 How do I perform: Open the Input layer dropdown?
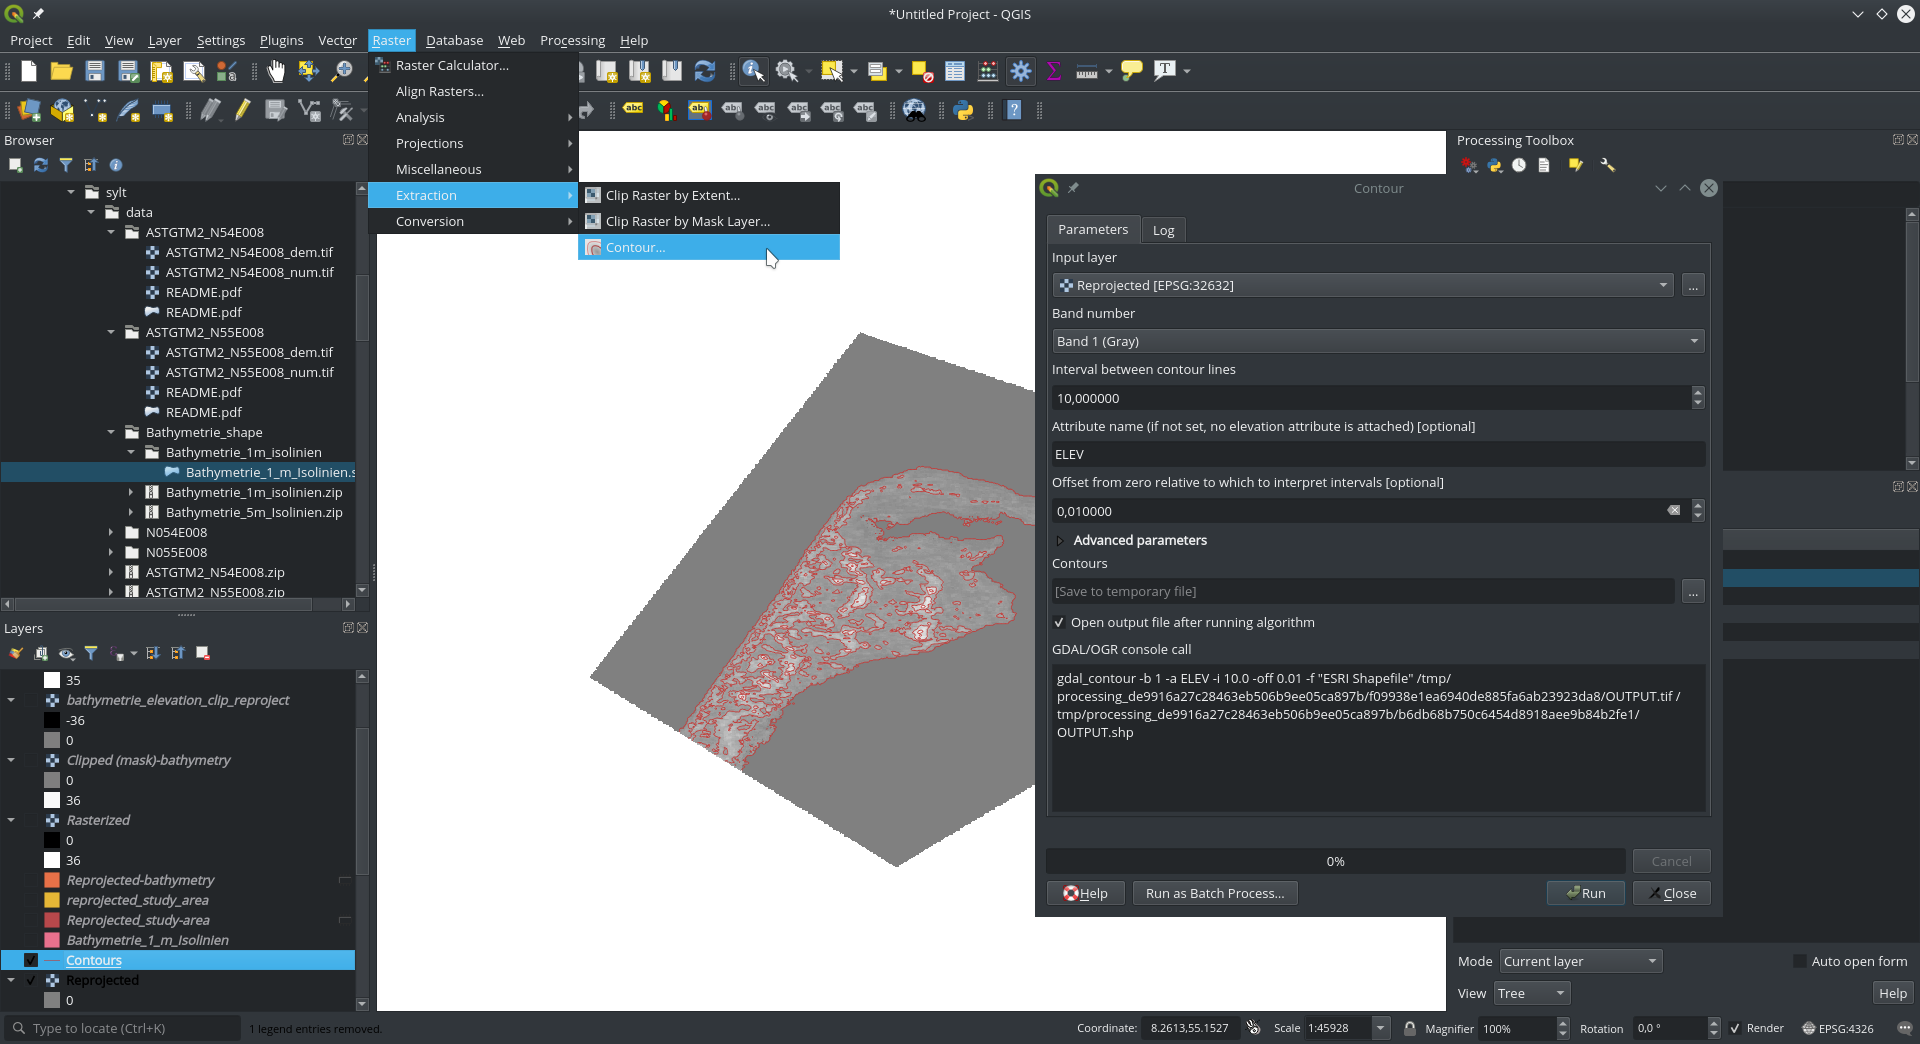point(1362,285)
